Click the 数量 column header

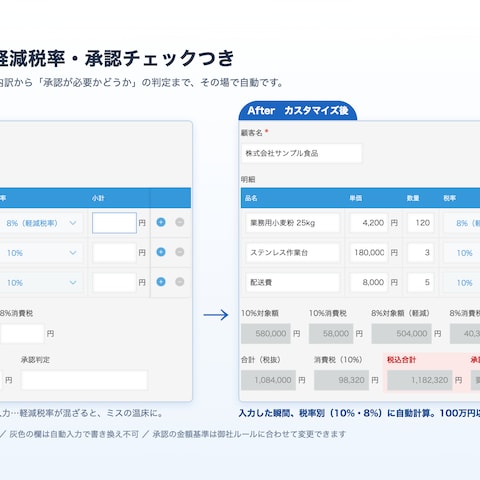click(413, 198)
